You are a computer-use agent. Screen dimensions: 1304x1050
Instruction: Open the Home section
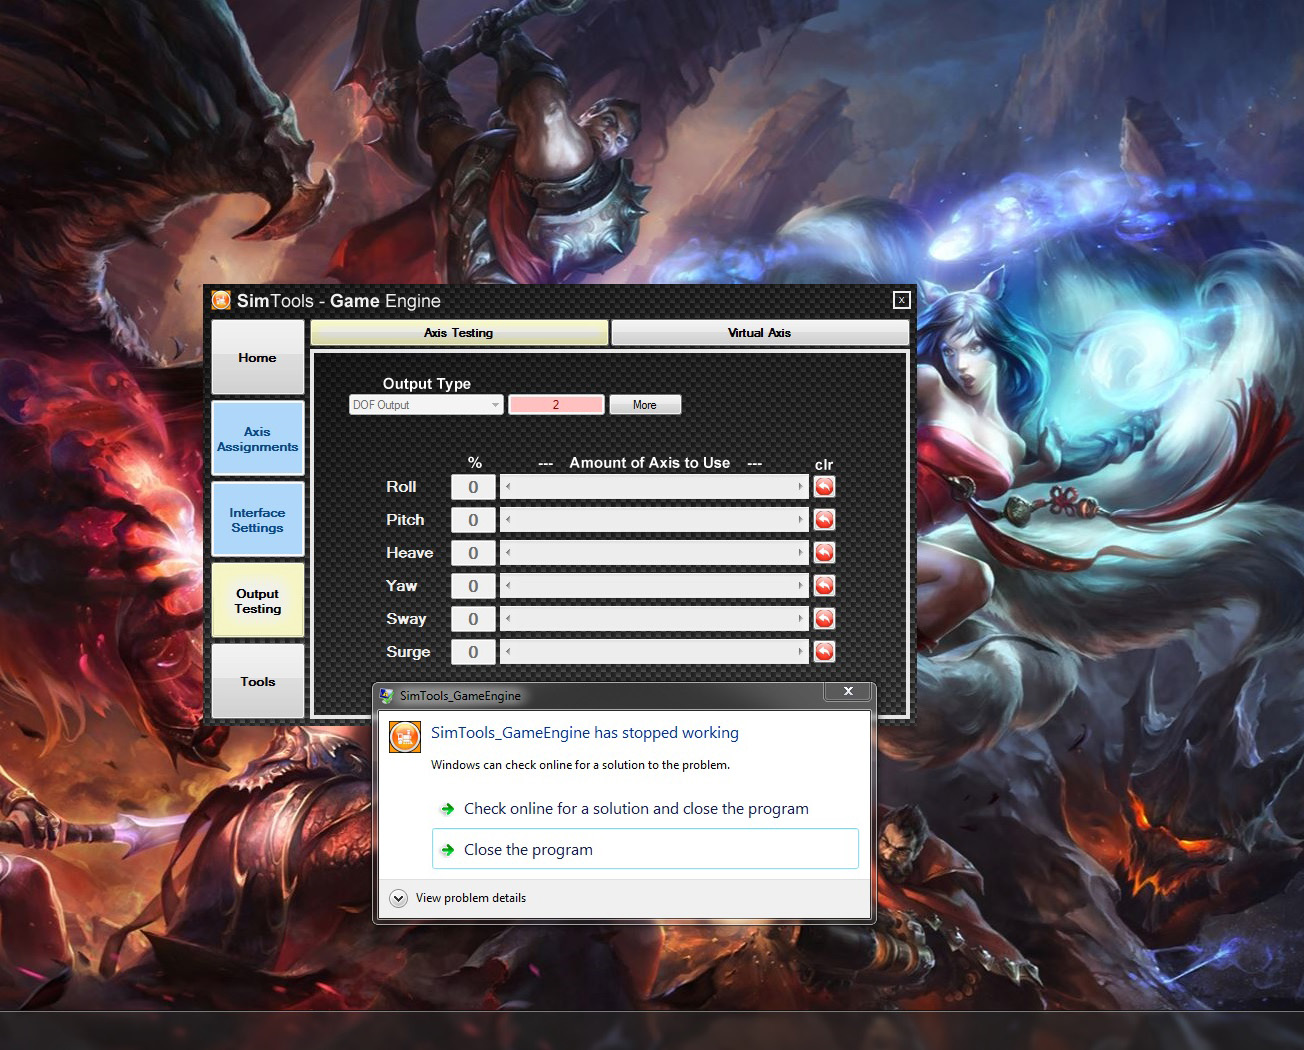tap(257, 357)
